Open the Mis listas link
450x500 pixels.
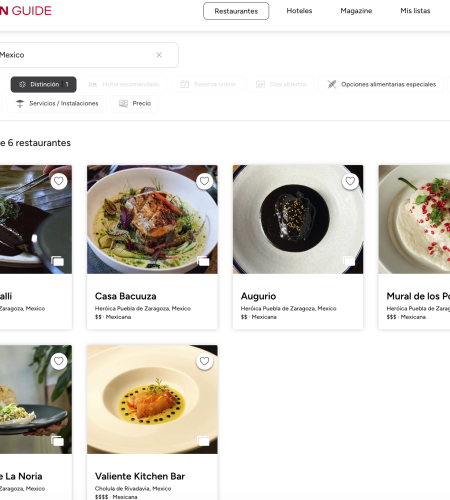click(415, 11)
